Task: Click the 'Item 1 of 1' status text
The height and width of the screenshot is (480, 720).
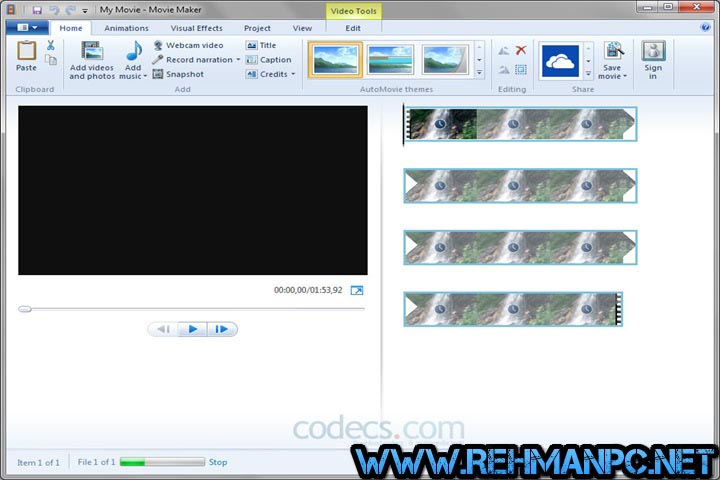Action: [38, 463]
